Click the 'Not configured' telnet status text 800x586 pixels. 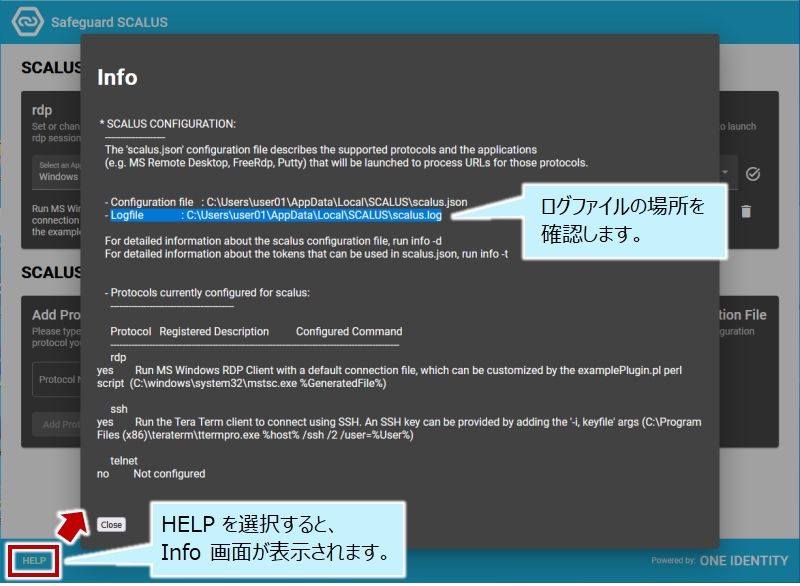[169, 474]
